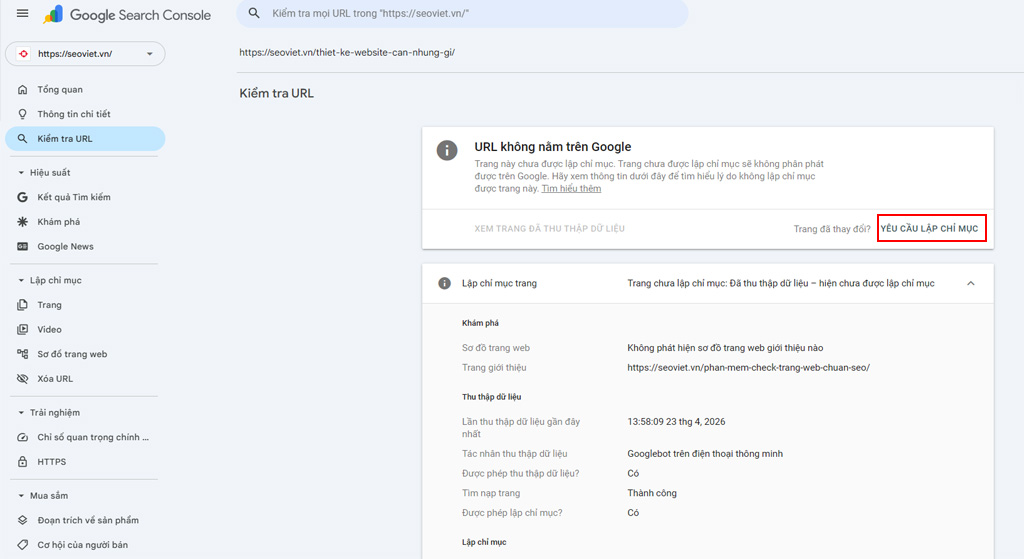The width and height of the screenshot is (1024, 559).
Task: Click the Kiểm tra URL page heading
Action: pyautogui.click(x=276, y=93)
